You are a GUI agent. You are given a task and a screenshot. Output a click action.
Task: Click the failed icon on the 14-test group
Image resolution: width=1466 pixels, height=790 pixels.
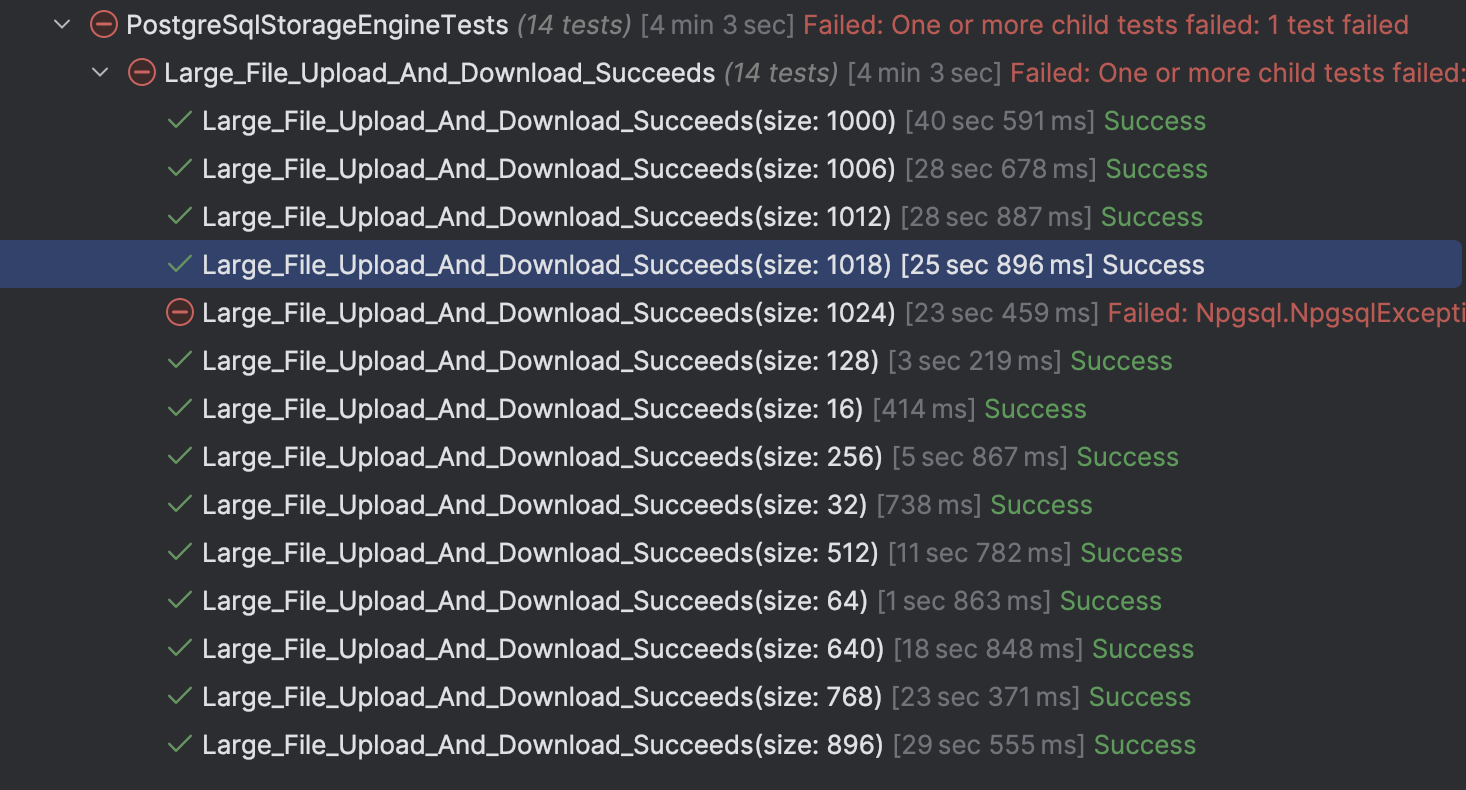pyautogui.click(x=142, y=72)
